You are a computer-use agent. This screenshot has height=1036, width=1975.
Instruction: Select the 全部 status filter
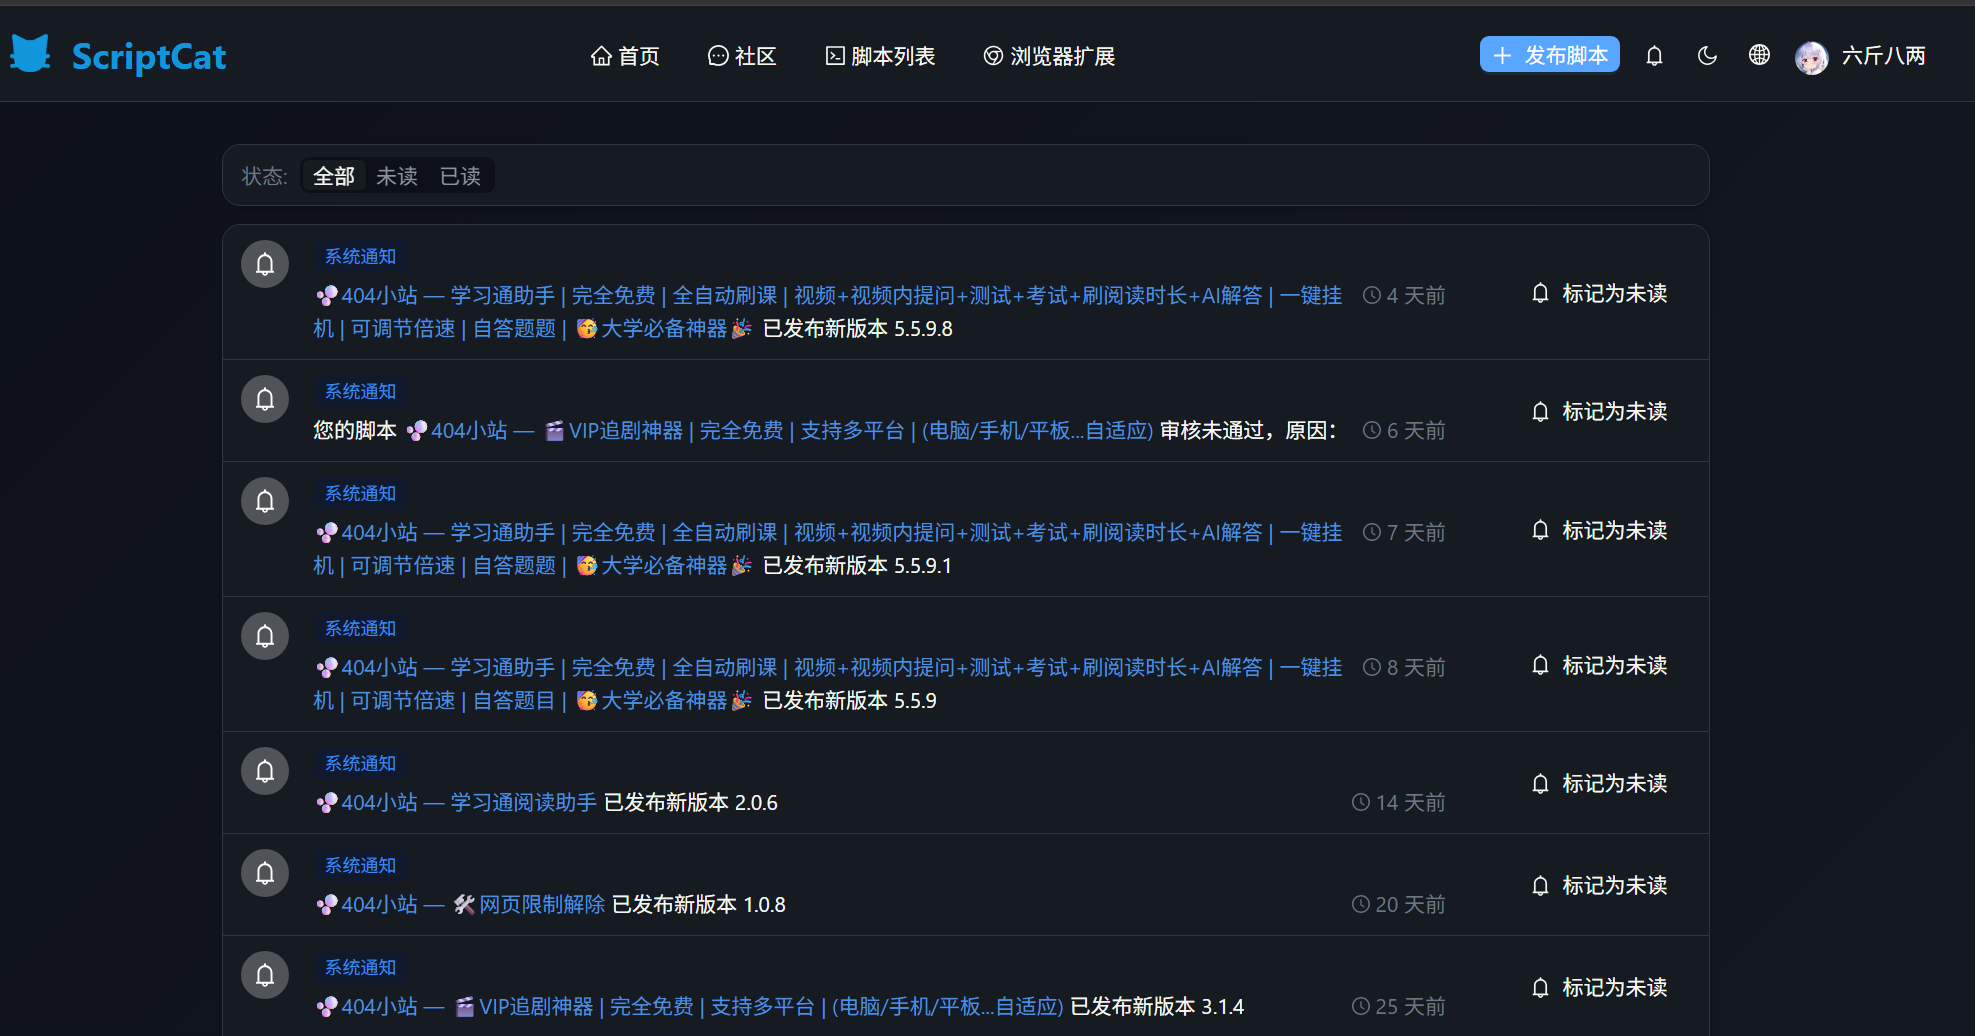(x=334, y=176)
